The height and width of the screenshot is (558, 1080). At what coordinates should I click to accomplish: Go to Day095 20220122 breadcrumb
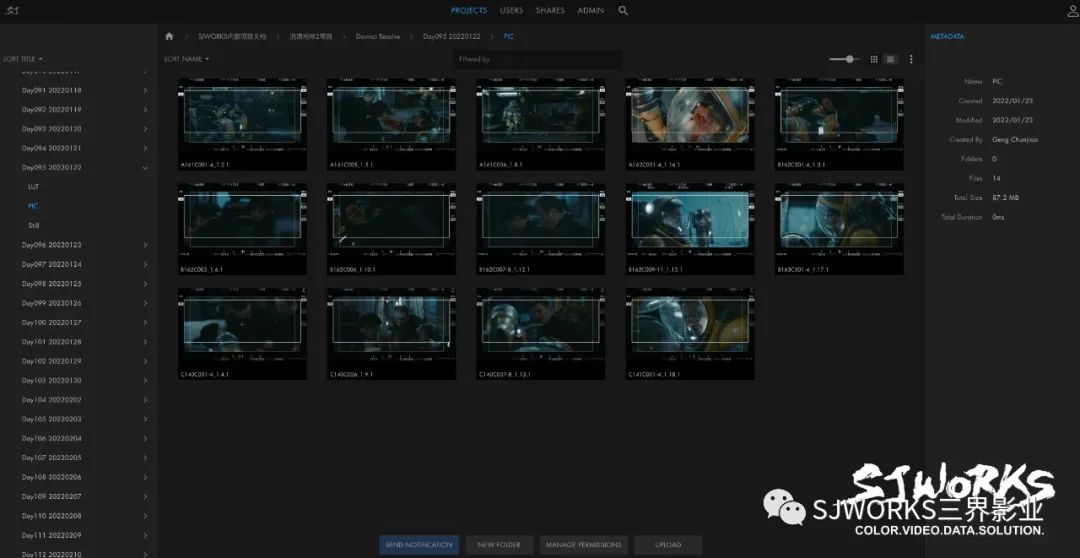pos(451,37)
